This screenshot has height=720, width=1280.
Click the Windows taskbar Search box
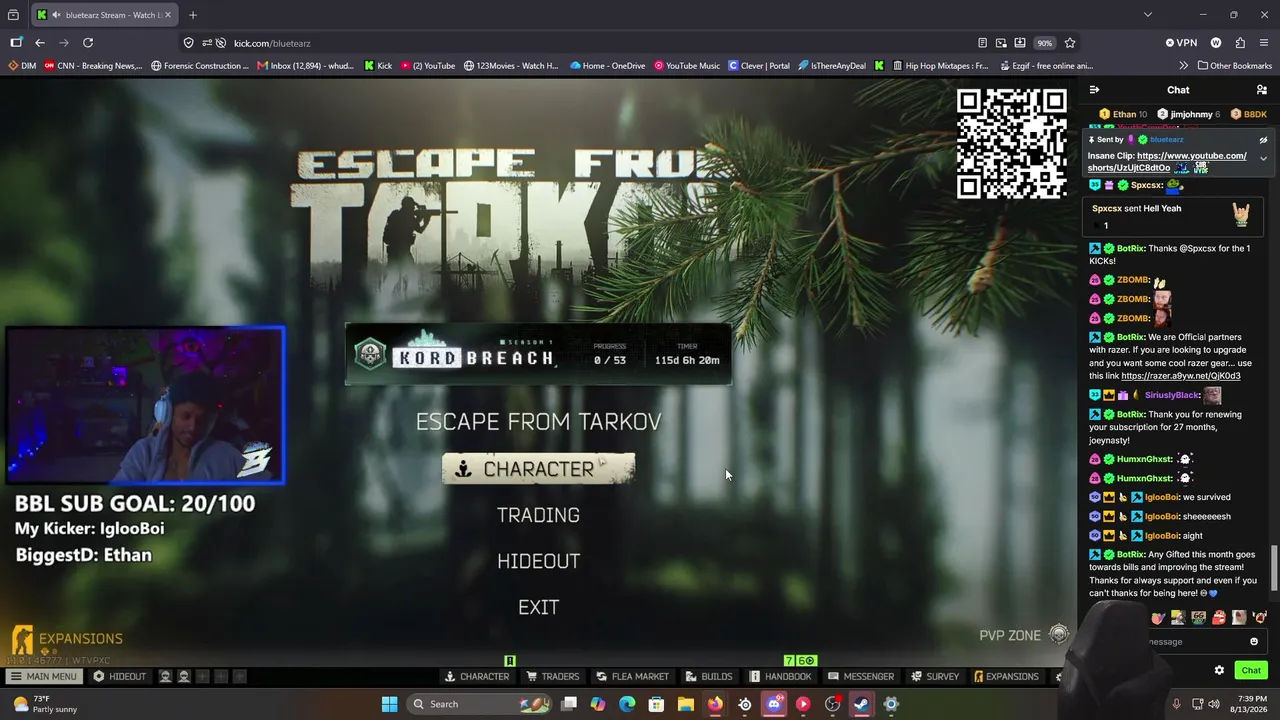point(480,704)
